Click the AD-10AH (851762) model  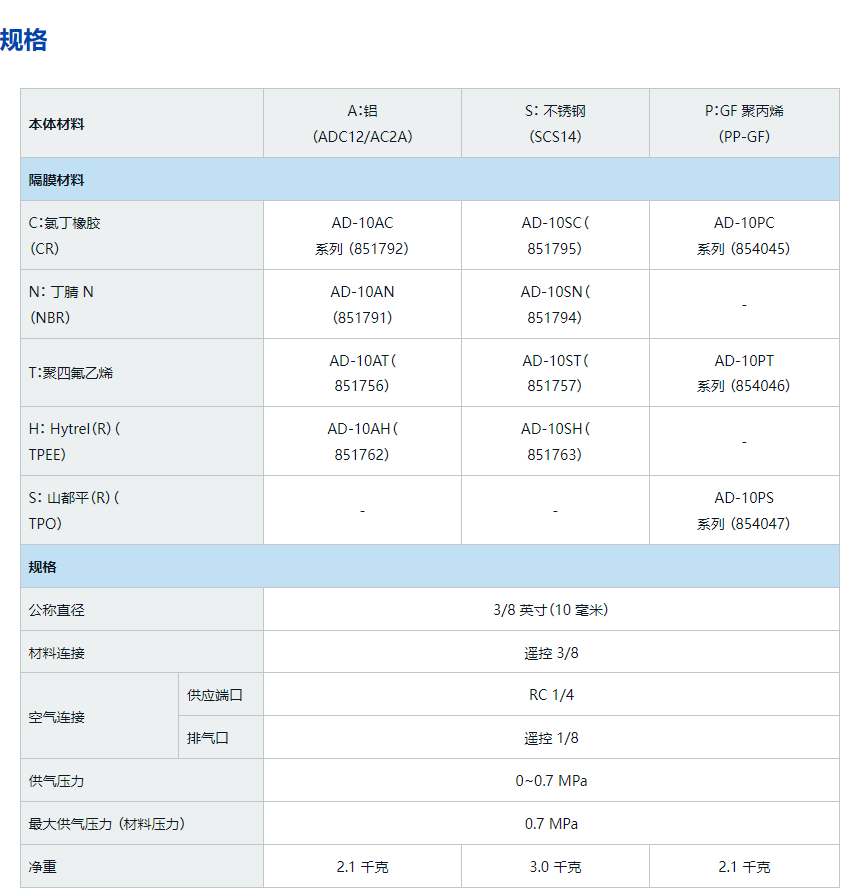(x=362, y=441)
